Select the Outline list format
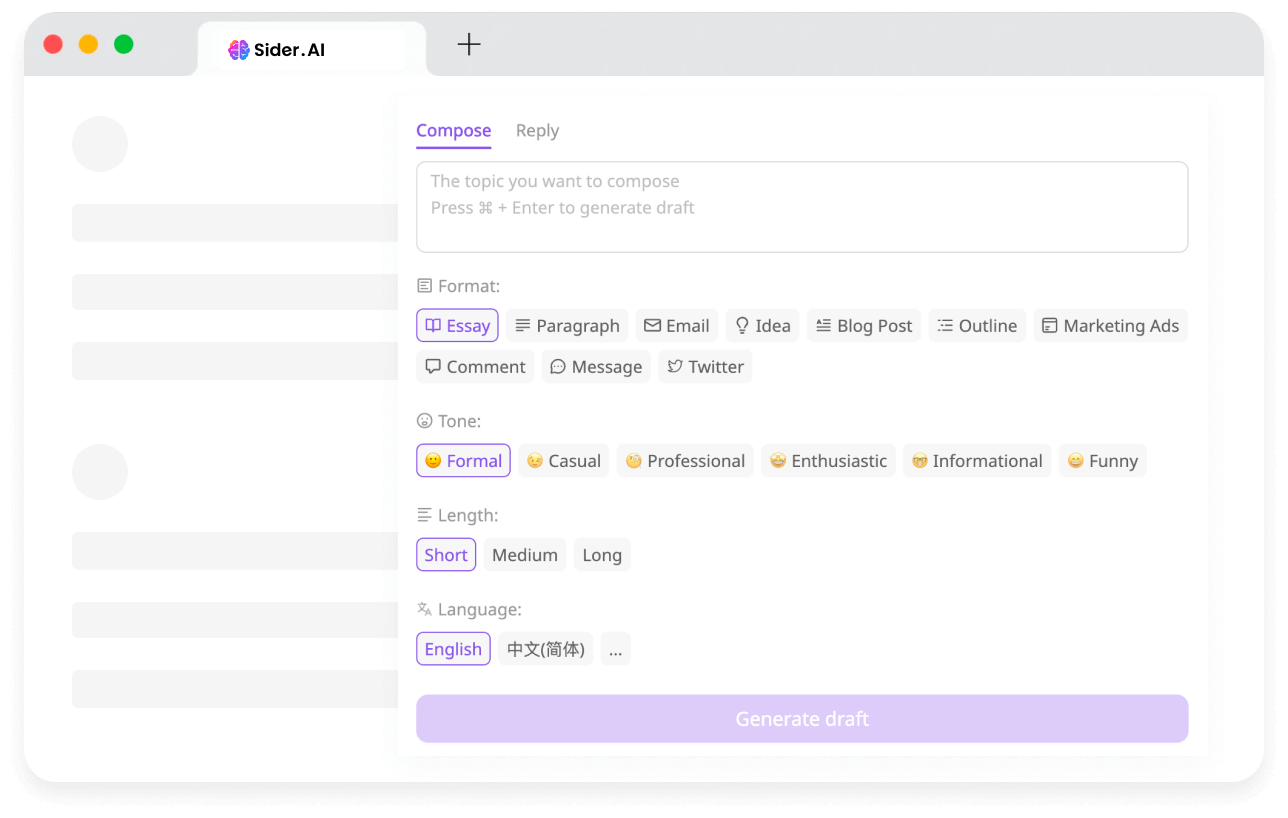Image resolution: width=1288 pixels, height=818 pixels. (x=977, y=326)
